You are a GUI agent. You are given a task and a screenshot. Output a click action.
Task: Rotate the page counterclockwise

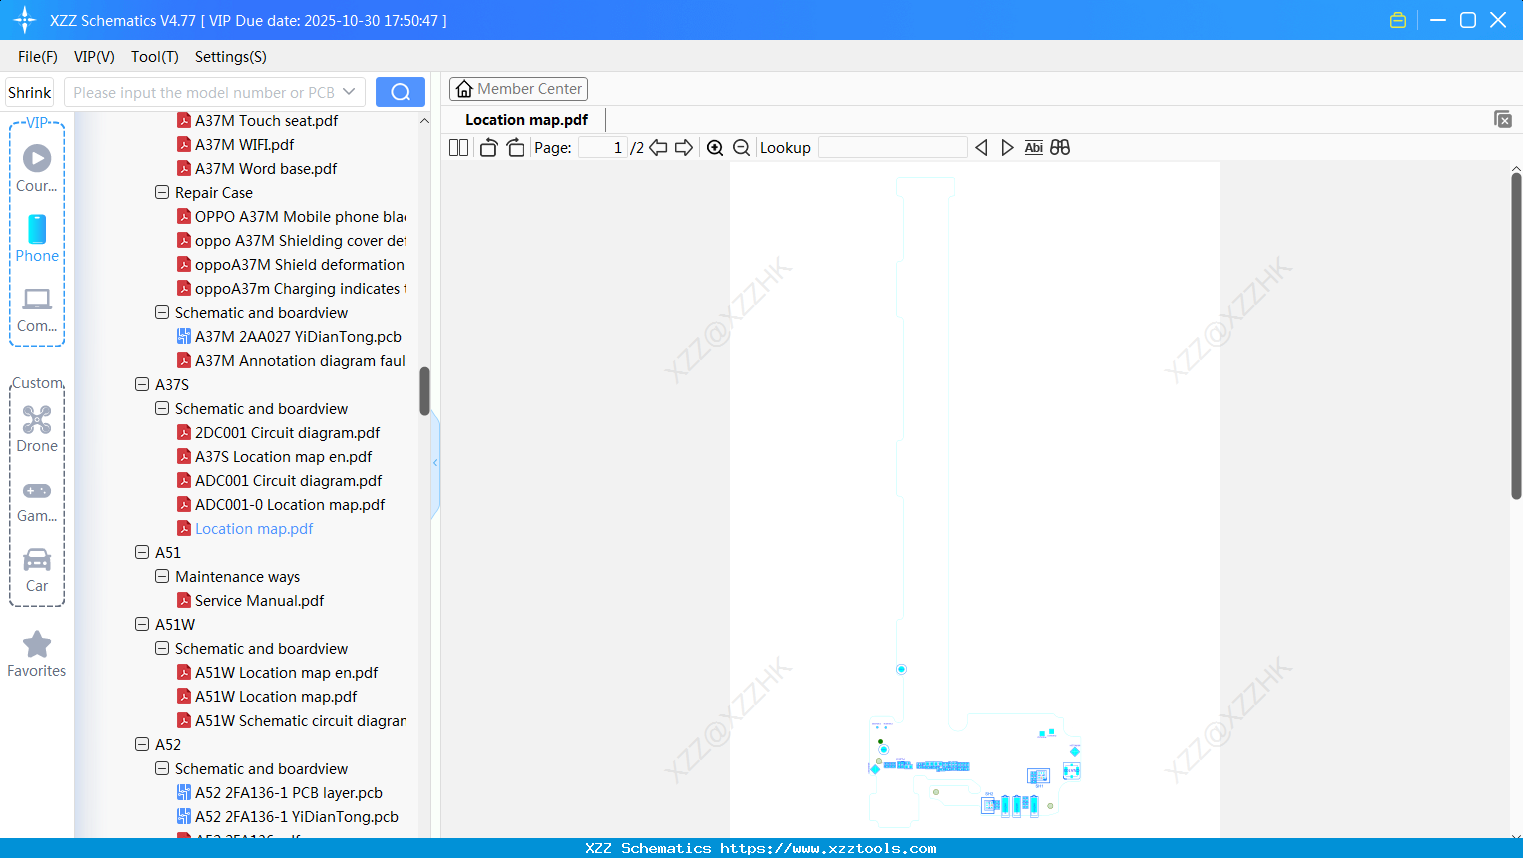tap(488, 148)
